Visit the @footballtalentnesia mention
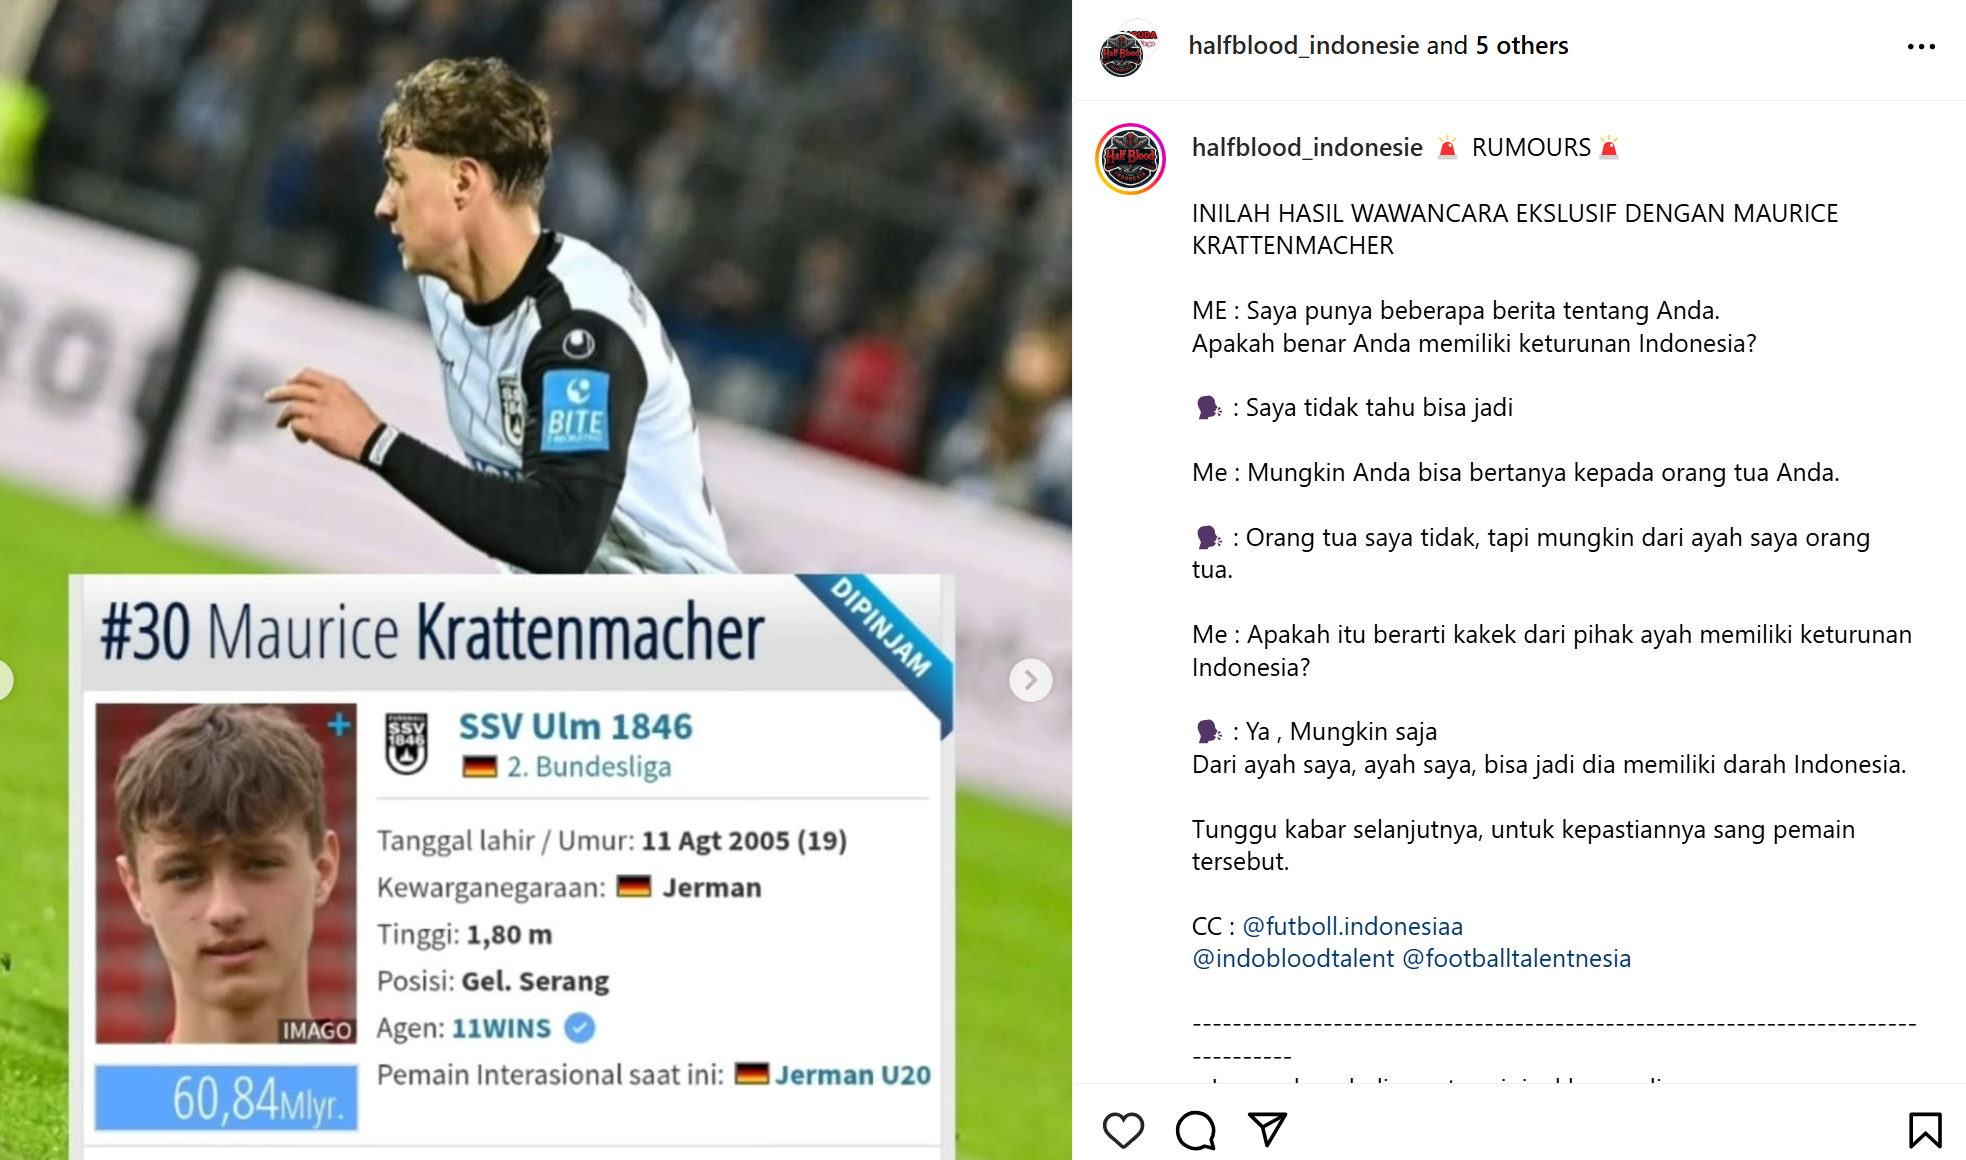 coord(1516,958)
